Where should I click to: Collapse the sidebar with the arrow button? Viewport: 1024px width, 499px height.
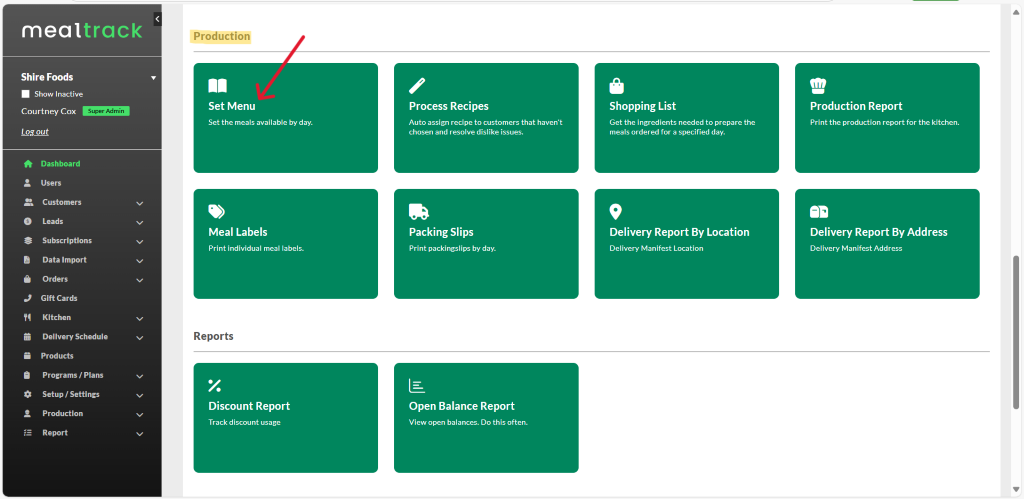(x=157, y=20)
